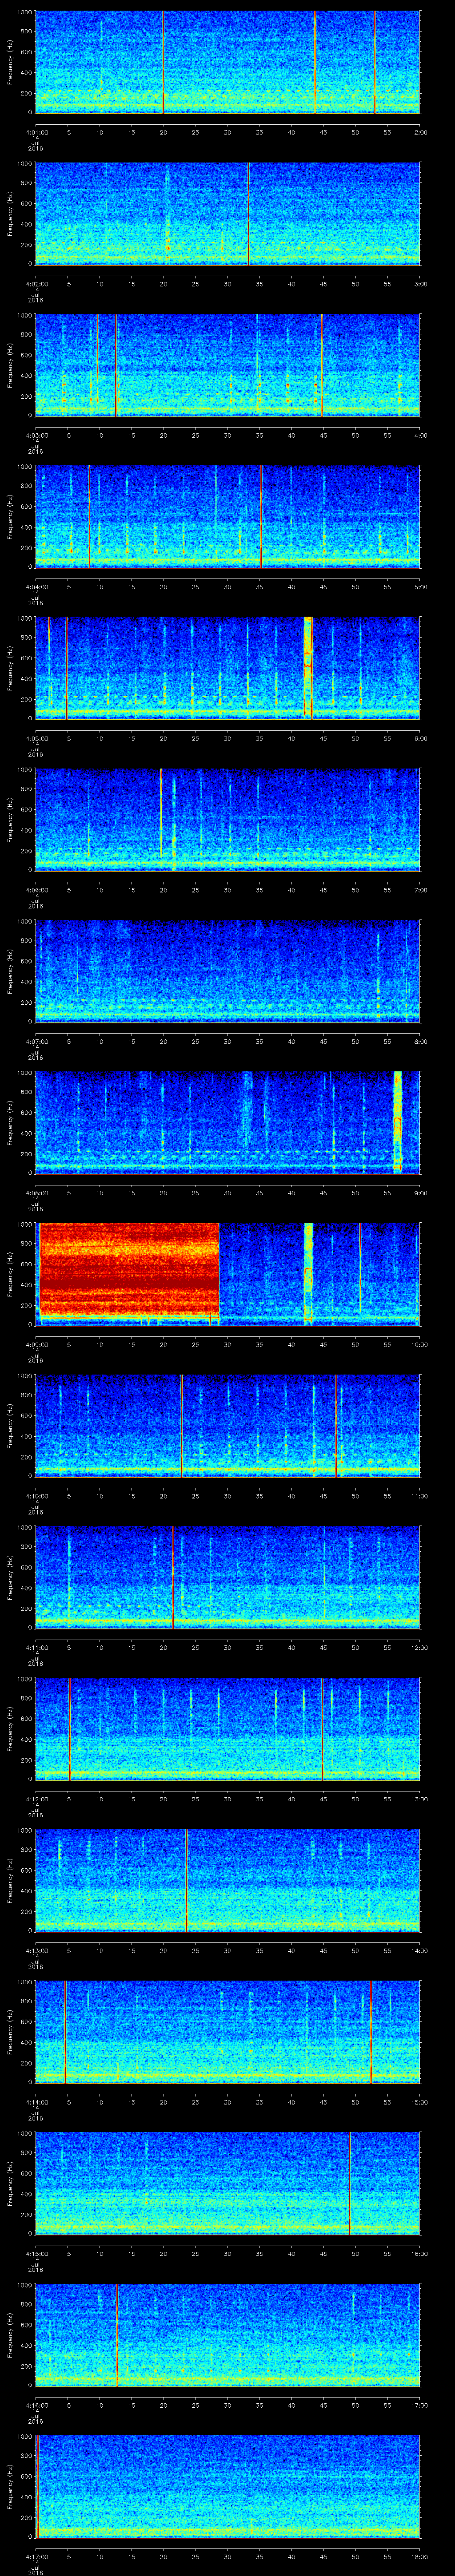This screenshot has width=455, height=2576.
Task: Select red marker near 20s in 4:01:00 spectrogram
Action: 163,62
